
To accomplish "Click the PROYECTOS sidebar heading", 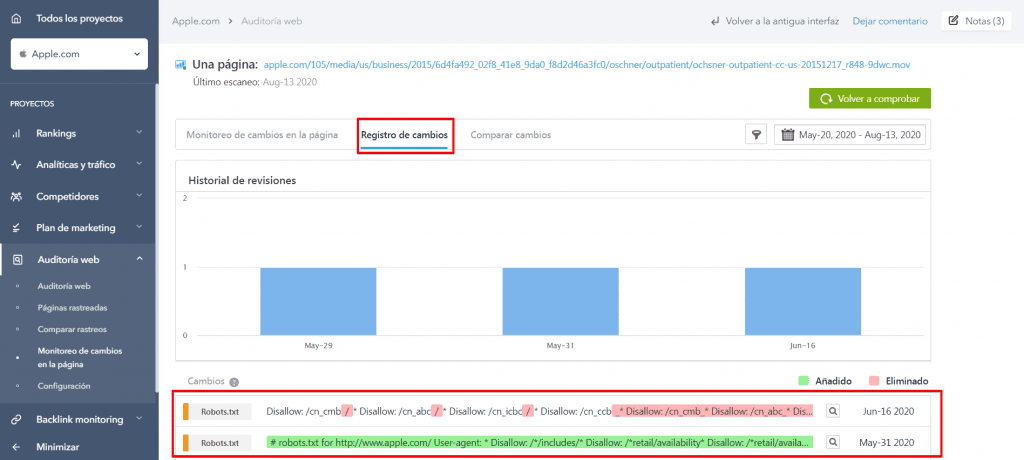I will (32, 103).
